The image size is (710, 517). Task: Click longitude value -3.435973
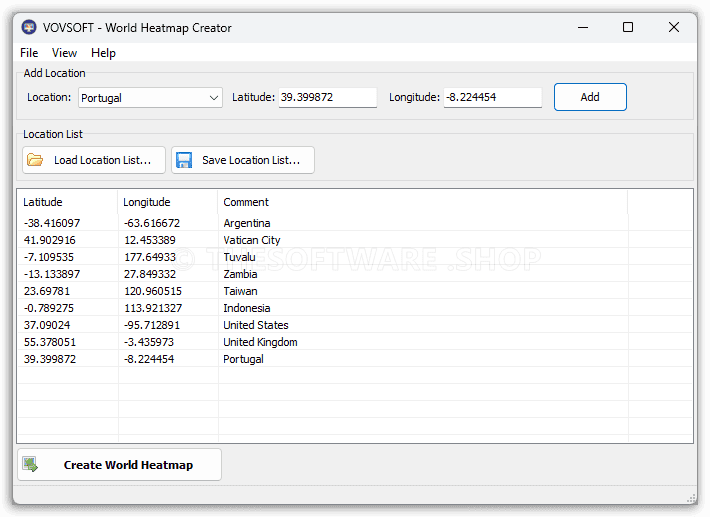149,342
